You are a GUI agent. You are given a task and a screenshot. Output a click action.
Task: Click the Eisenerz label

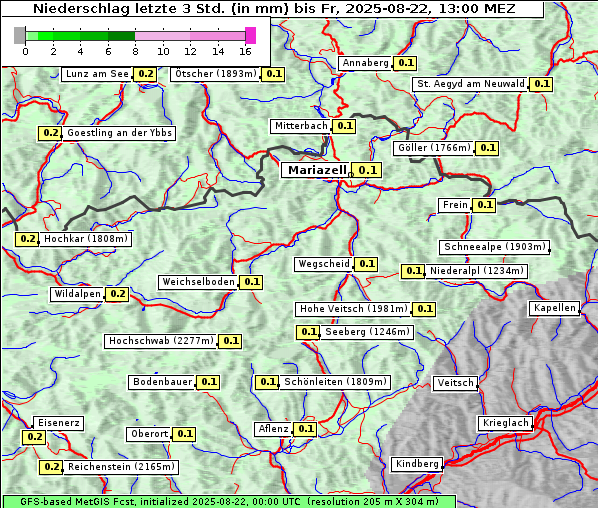point(58,423)
